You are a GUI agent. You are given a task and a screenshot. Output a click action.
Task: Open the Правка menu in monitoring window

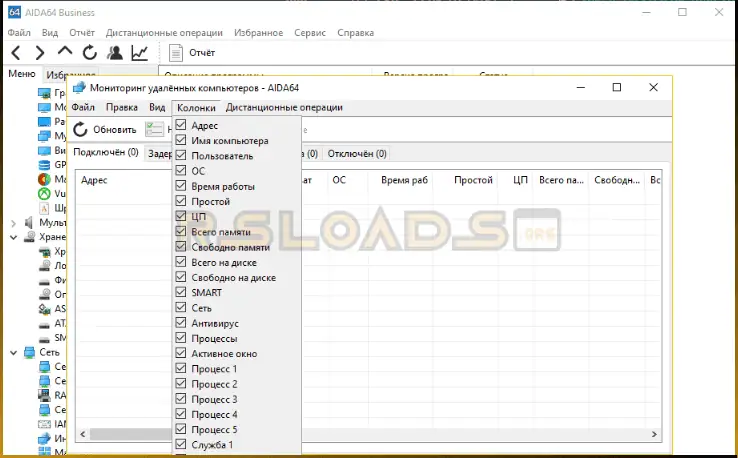coord(122,107)
